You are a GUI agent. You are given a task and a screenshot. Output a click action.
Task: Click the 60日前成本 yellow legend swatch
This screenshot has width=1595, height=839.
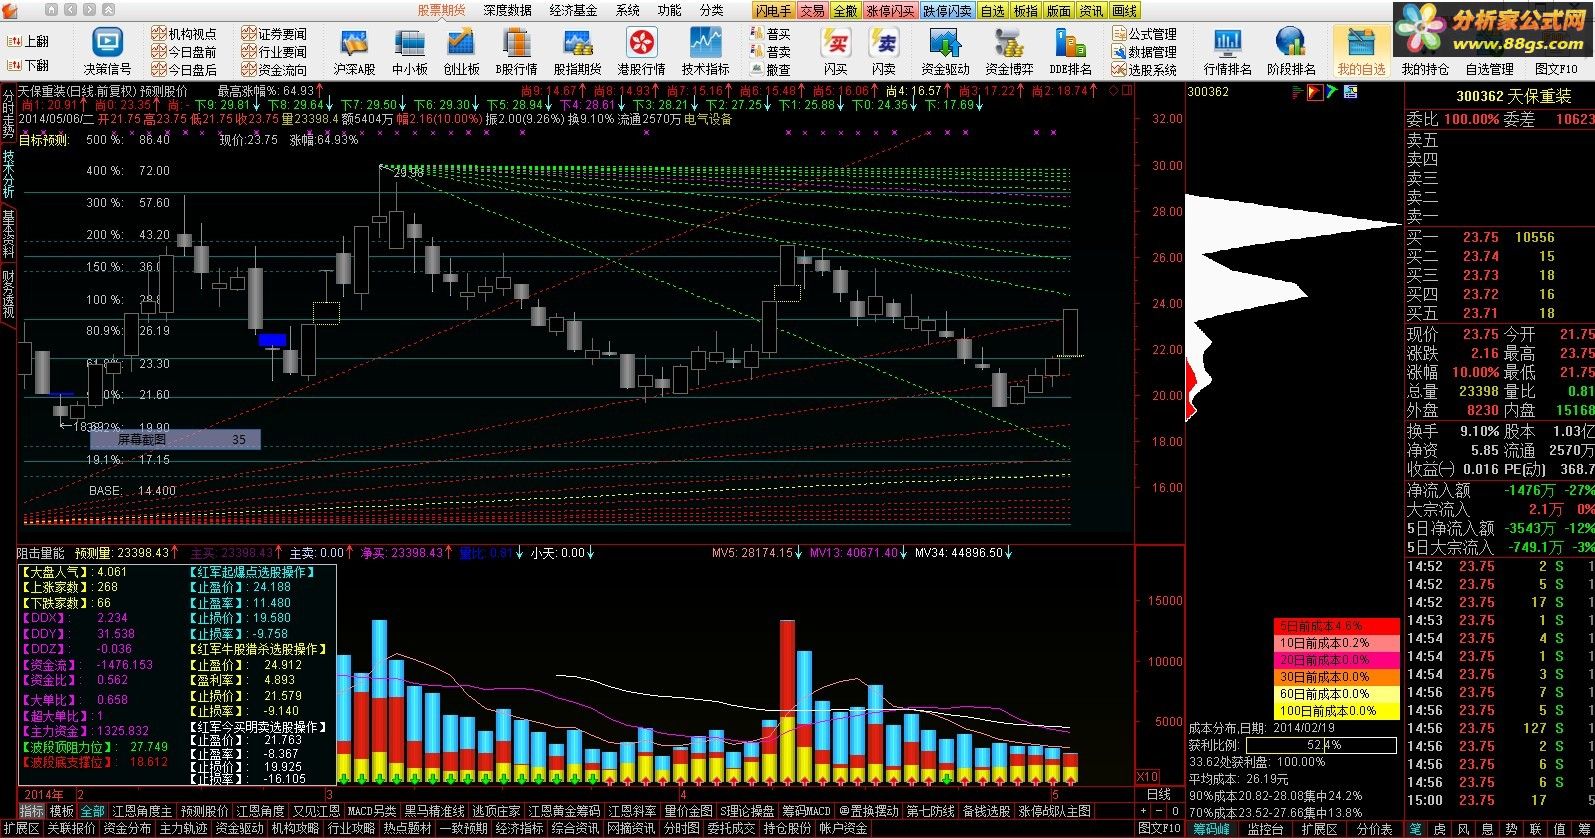click(x=1336, y=694)
